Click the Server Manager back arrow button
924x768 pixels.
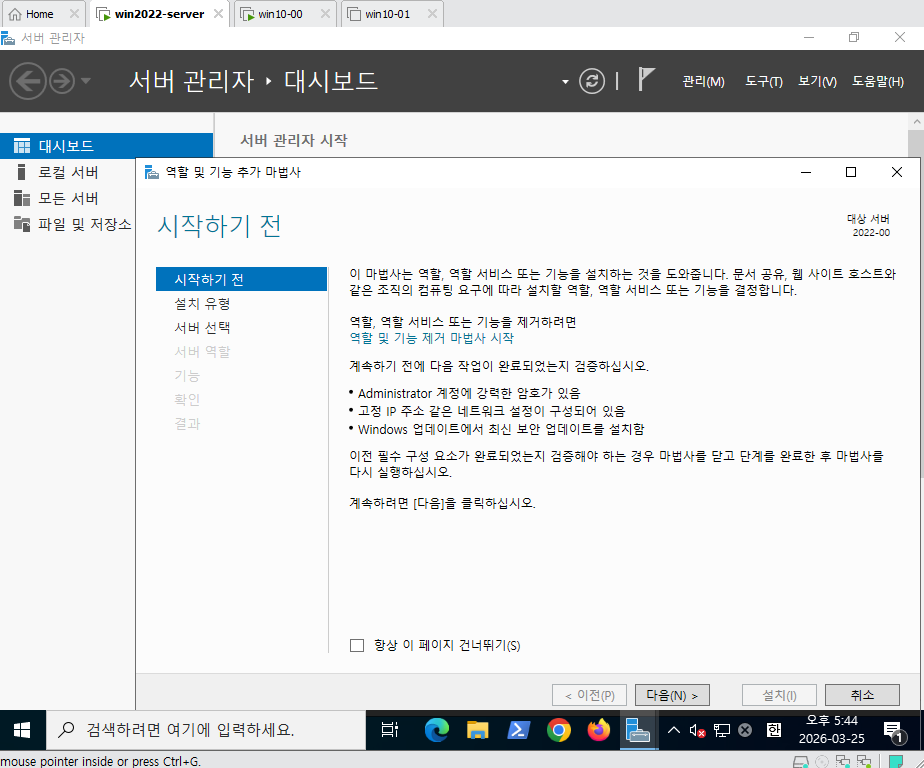coord(28,81)
